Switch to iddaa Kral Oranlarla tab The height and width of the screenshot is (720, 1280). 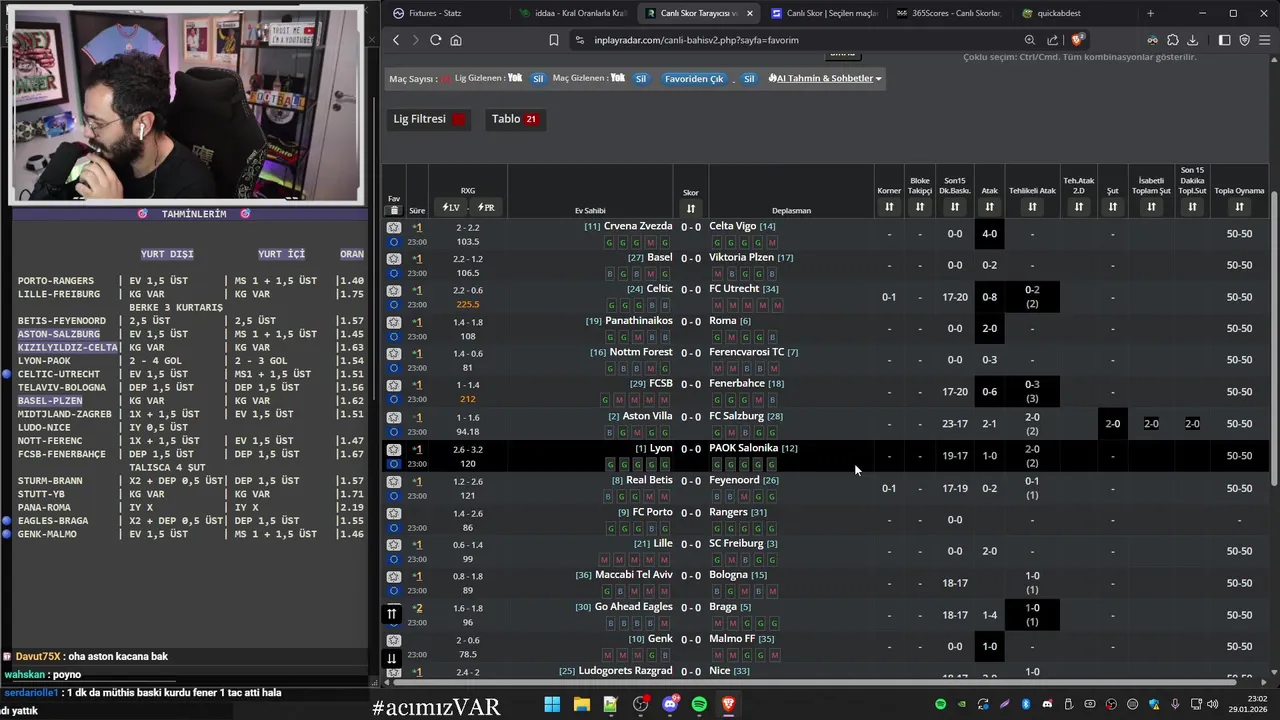click(573, 13)
